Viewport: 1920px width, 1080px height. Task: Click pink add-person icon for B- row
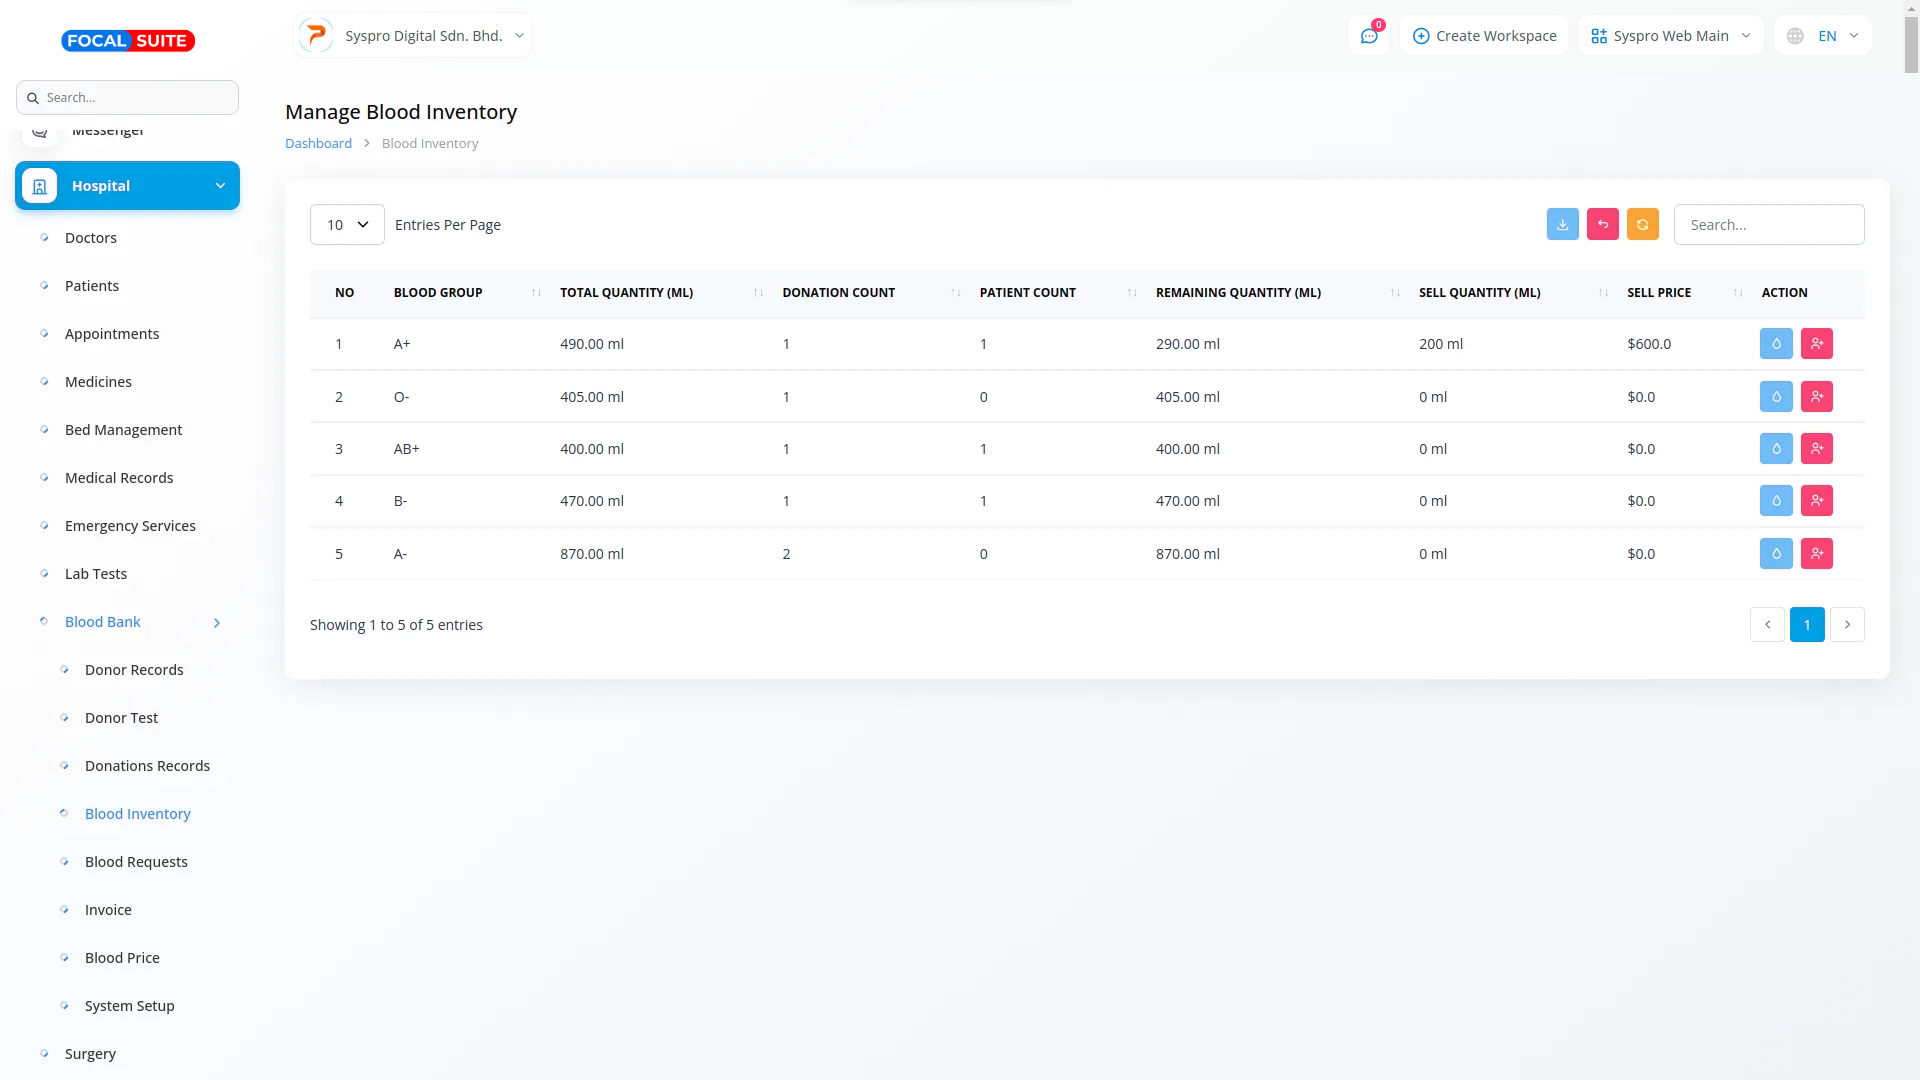1816,501
